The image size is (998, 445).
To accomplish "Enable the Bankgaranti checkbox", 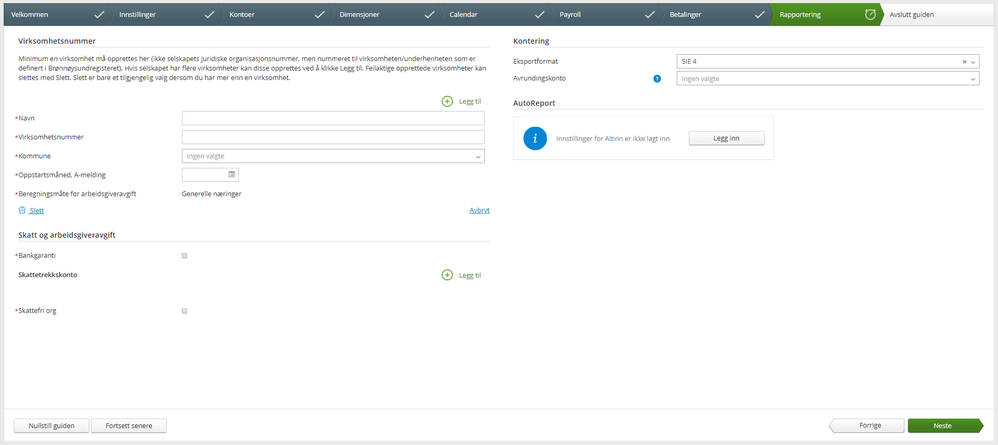I will 184,256.
